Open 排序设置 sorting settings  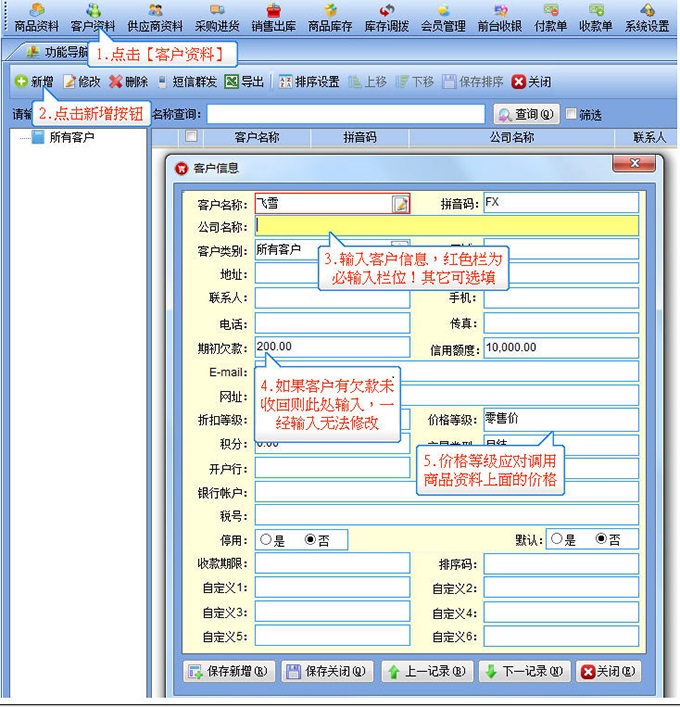pyautogui.click(x=309, y=82)
